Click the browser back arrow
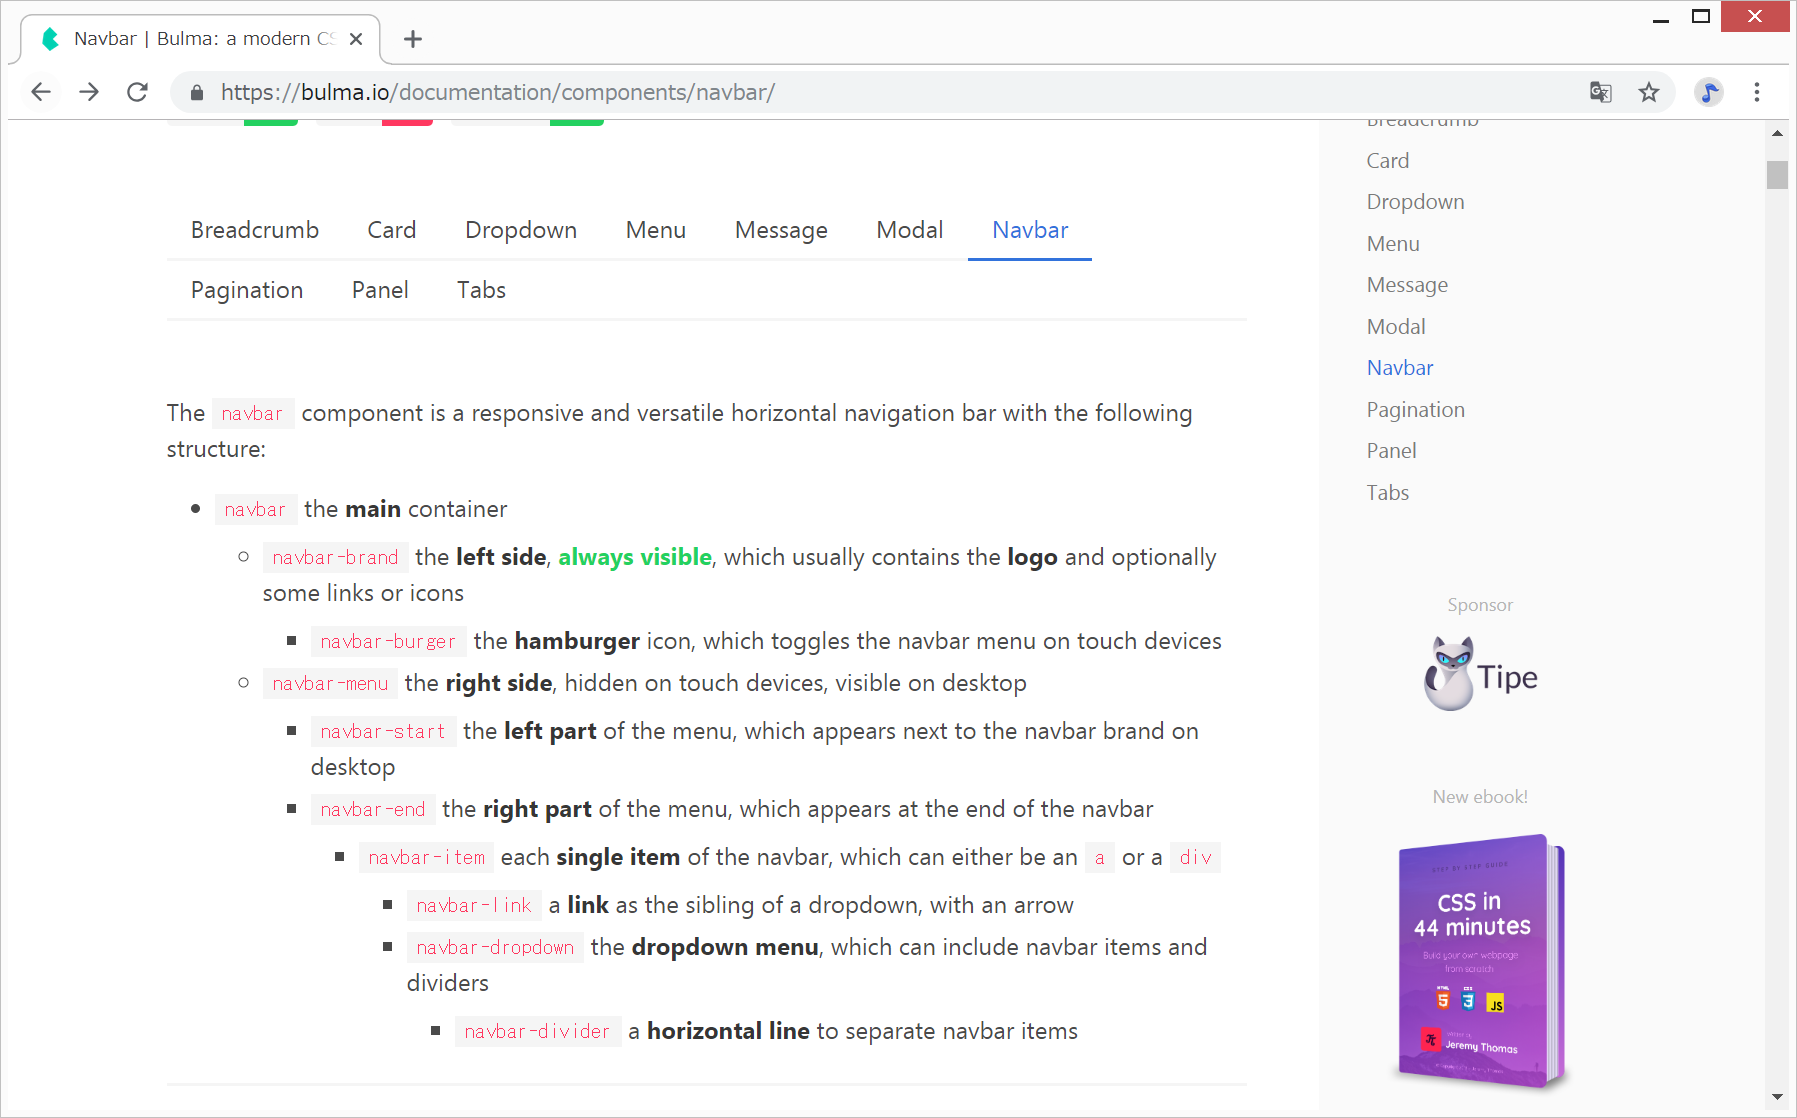This screenshot has width=1797, height=1118. (41, 92)
